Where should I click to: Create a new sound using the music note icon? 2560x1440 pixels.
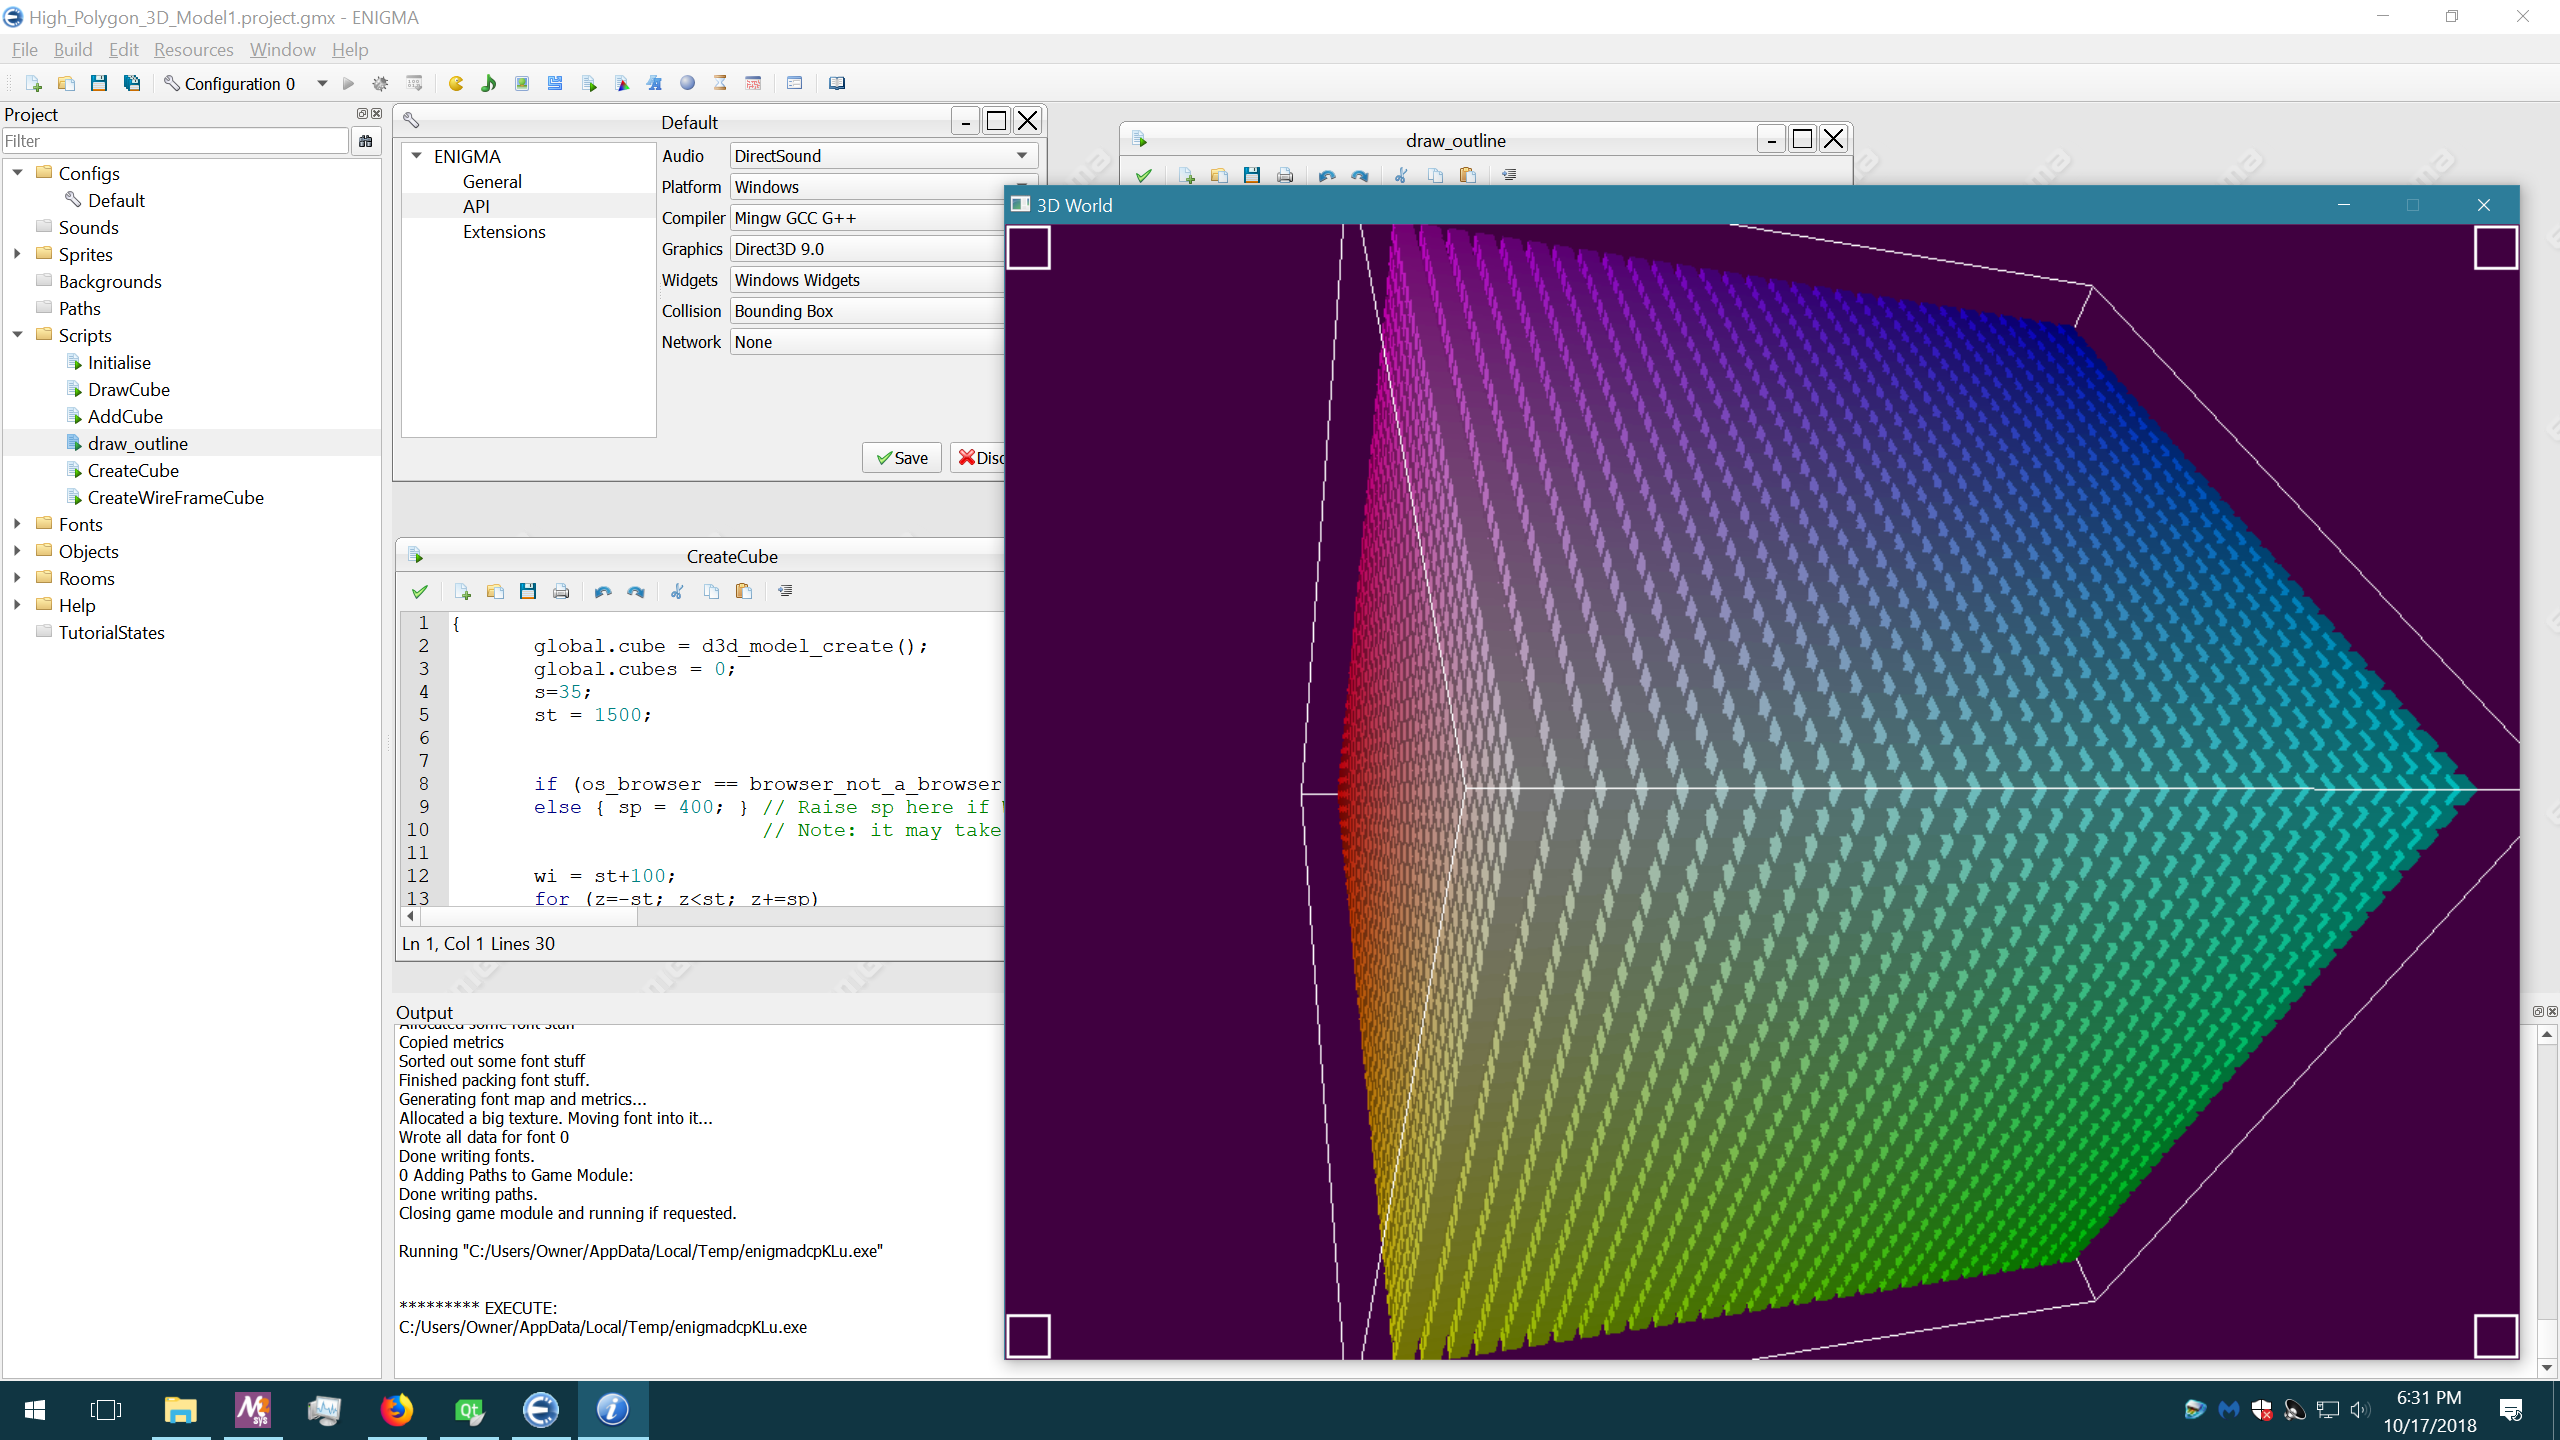488,83
